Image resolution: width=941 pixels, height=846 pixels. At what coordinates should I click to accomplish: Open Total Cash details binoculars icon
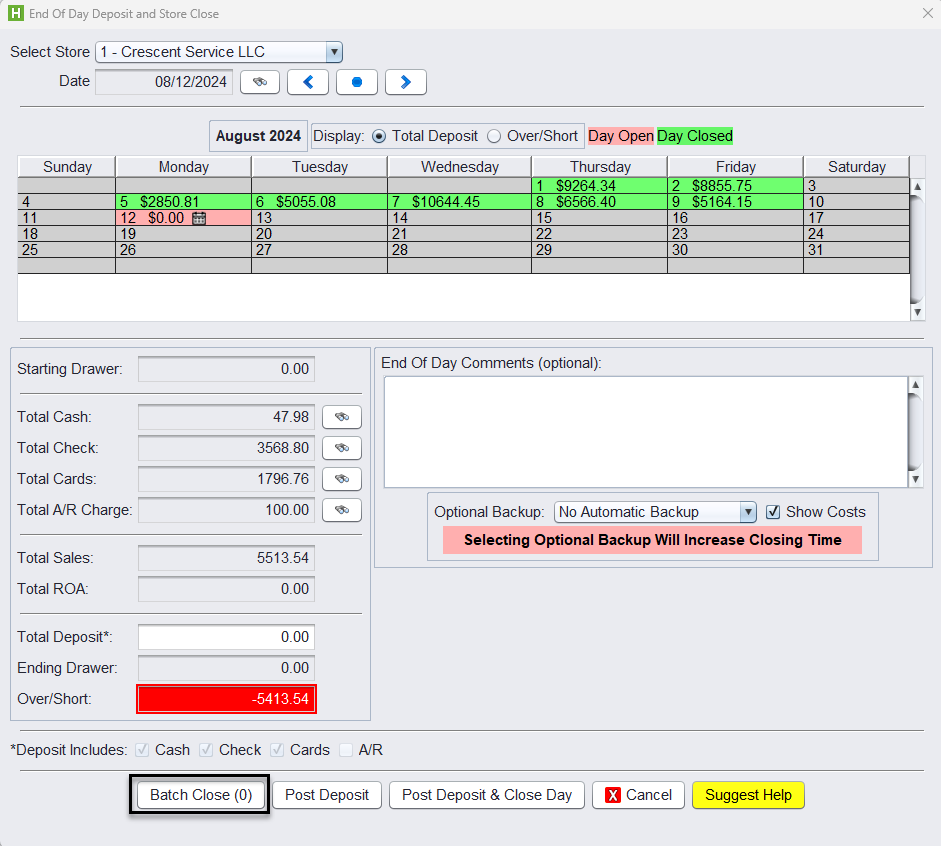(x=342, y=417)
